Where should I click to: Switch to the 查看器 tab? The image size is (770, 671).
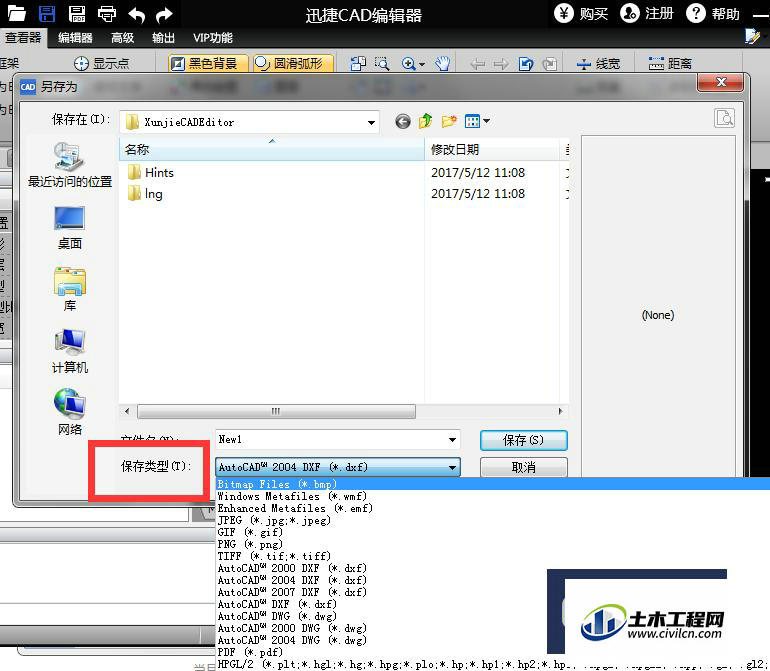[x=23, y=38]
